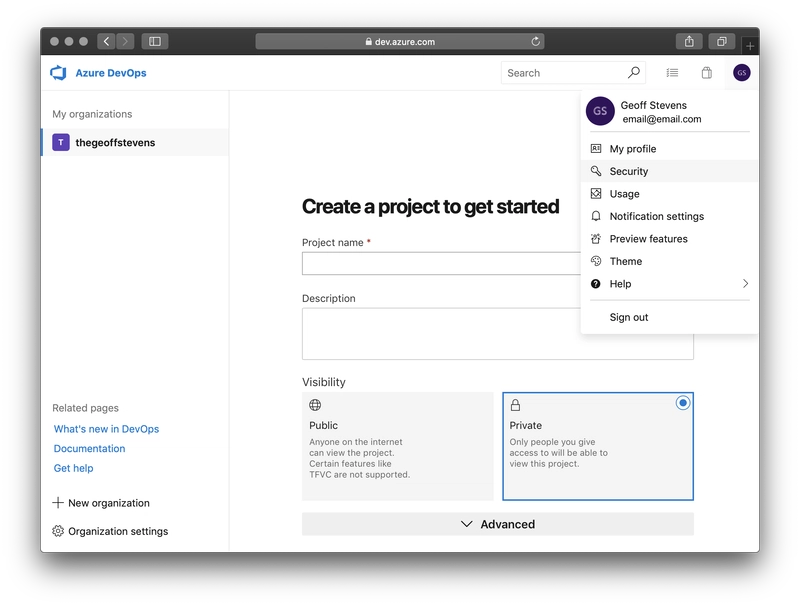This screenshot has height=606, width=800.
Task: Expand the Advanced section
Action: click(x=497, y=524)
